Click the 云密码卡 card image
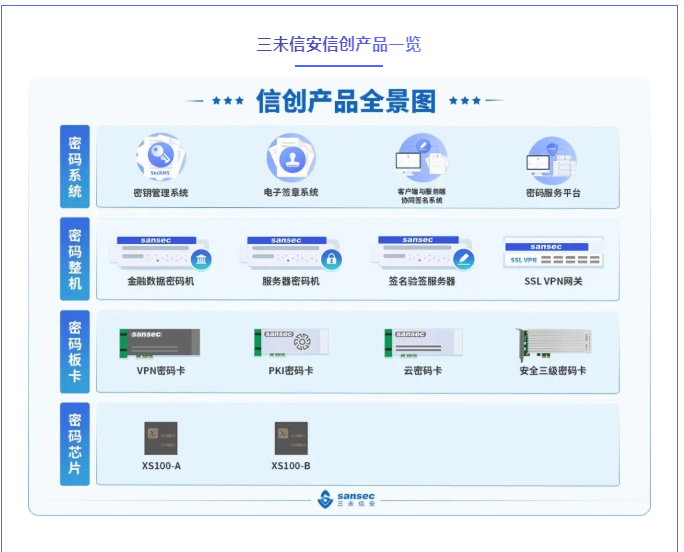 pyautogui.click(x=422, y=343)
